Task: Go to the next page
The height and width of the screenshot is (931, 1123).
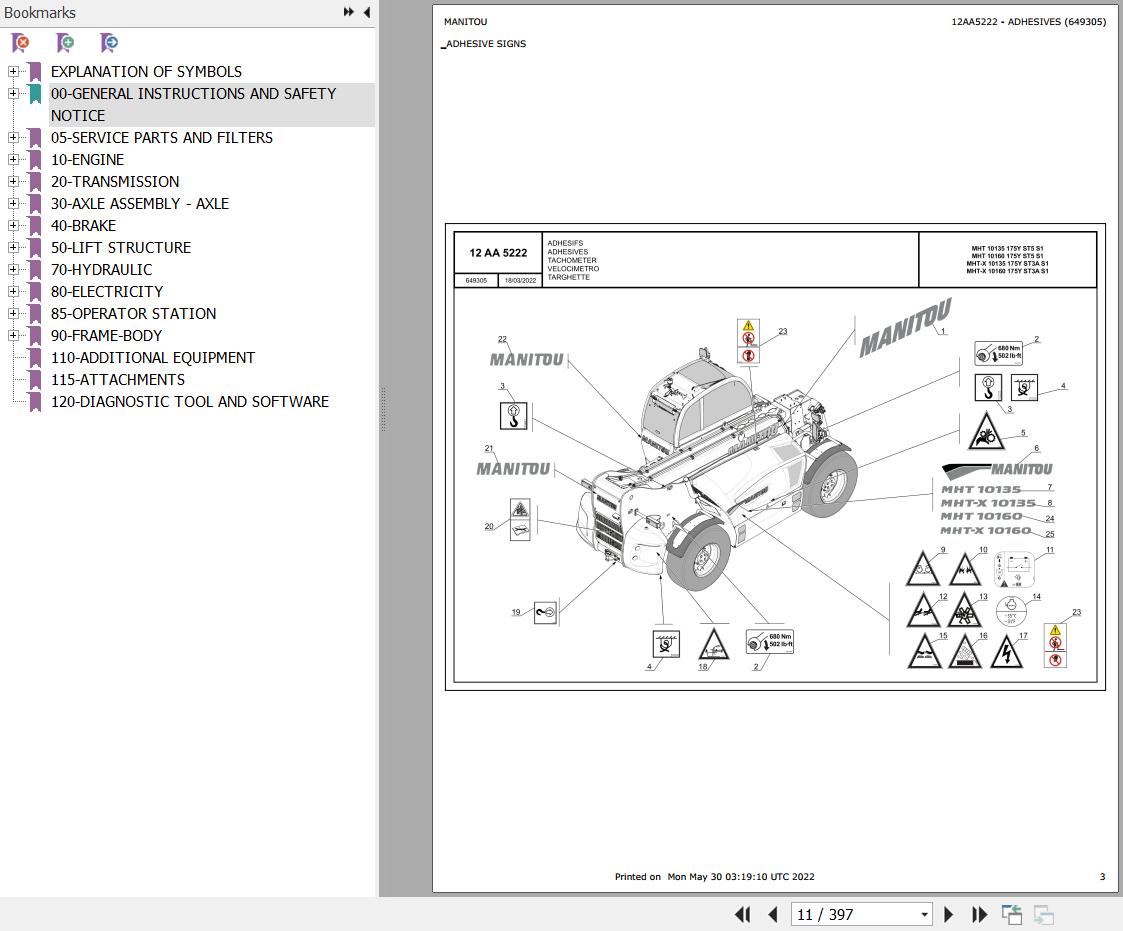Action: (949, 915)
